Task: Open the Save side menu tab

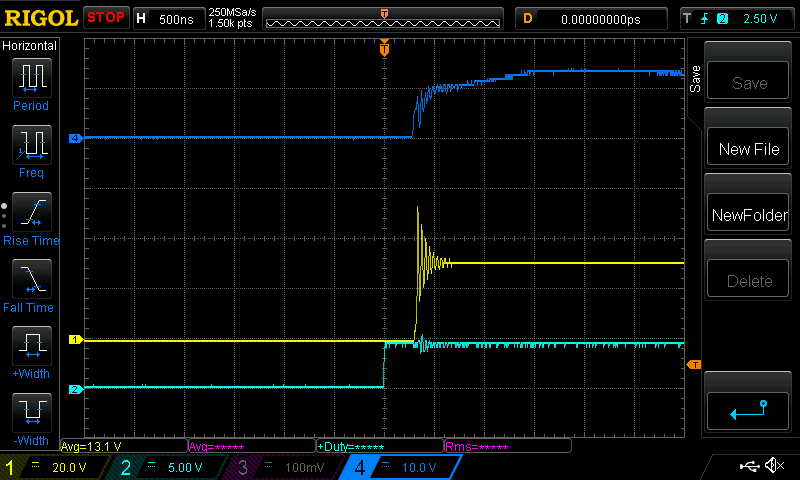Action: point(695,80)
